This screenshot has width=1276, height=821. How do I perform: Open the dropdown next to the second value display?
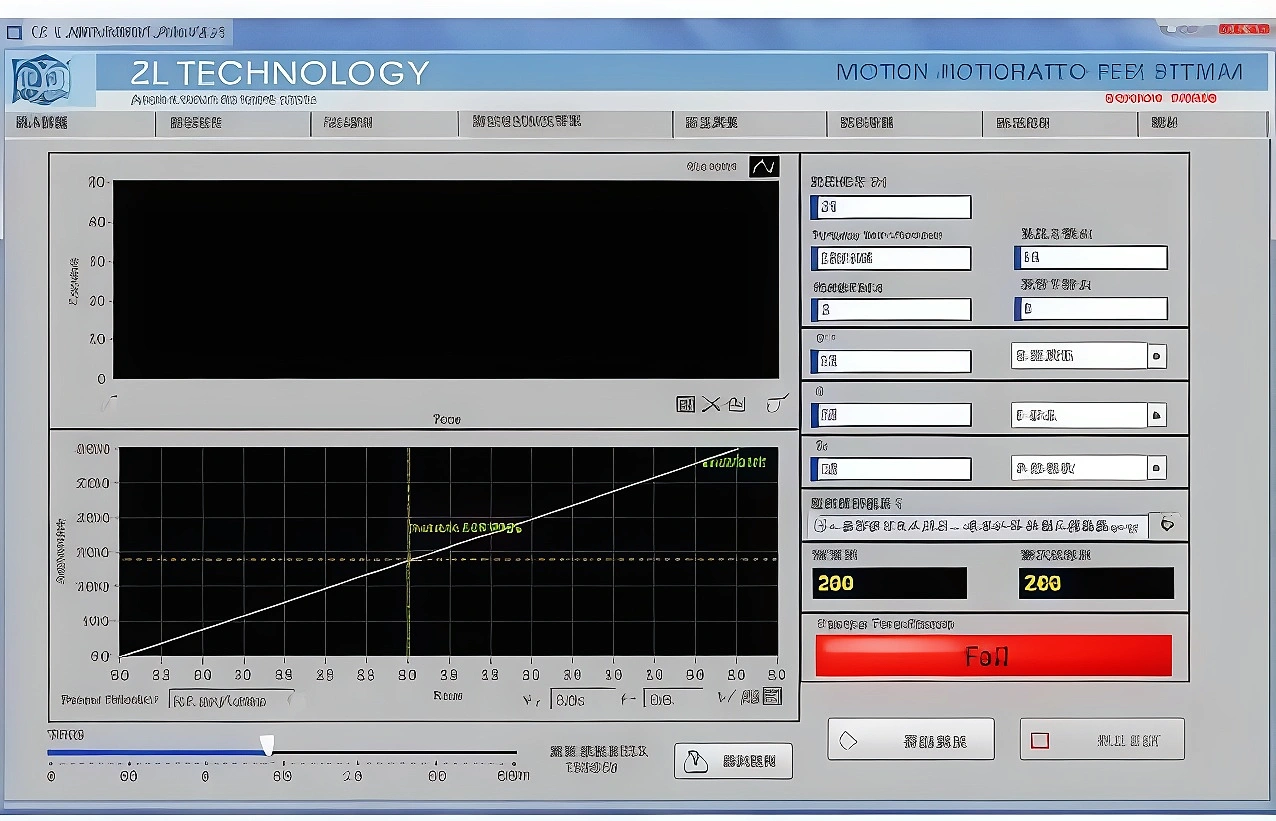(1156, 414)
